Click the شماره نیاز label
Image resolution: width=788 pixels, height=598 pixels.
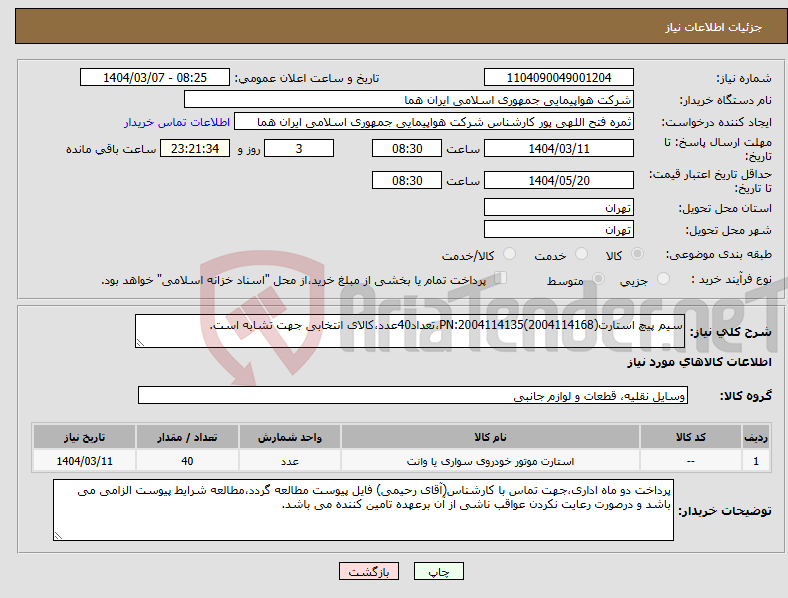point(744,78)
